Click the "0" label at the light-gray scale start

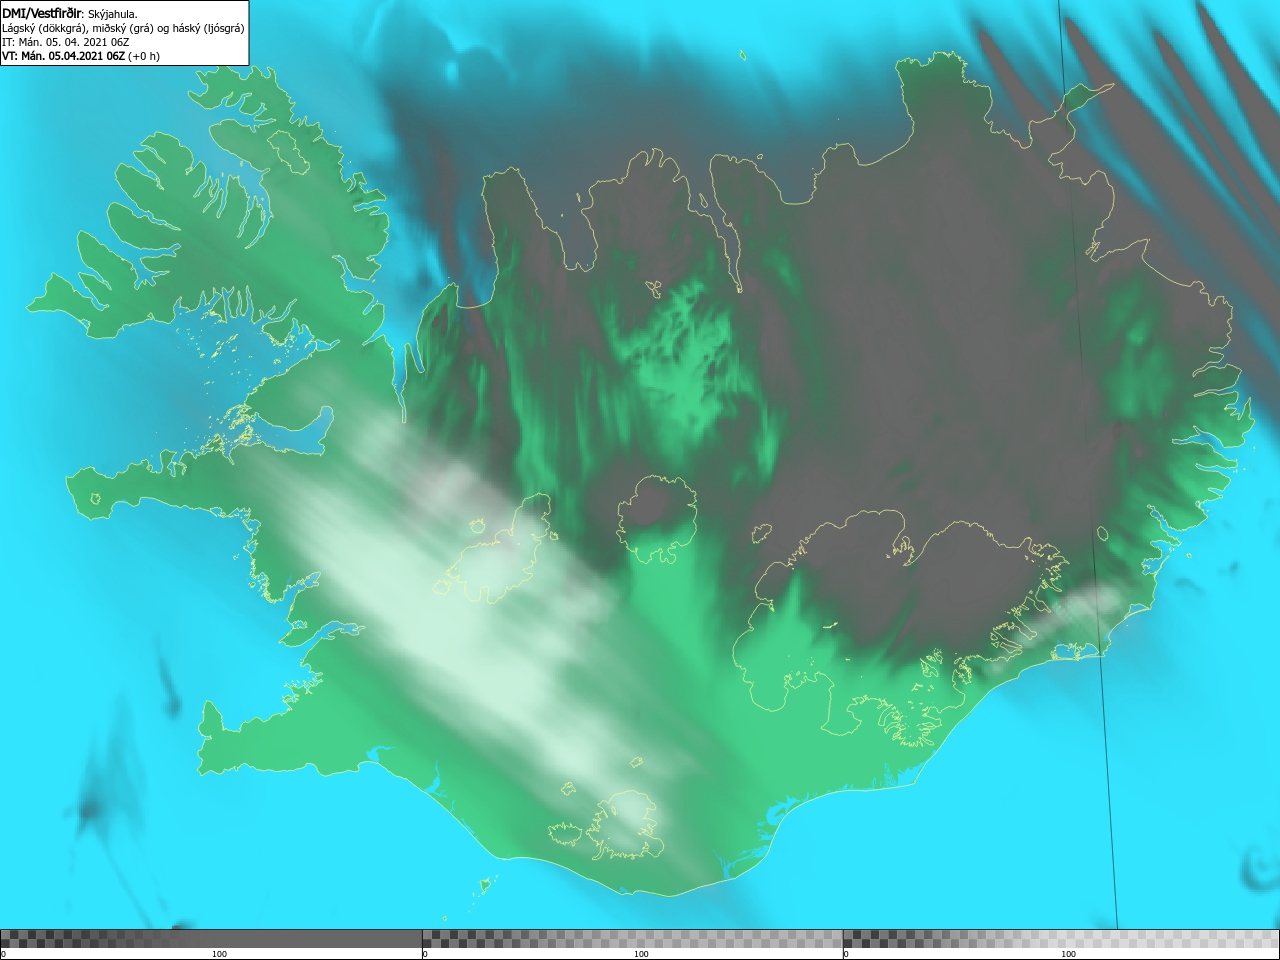(x=847, y=954)
